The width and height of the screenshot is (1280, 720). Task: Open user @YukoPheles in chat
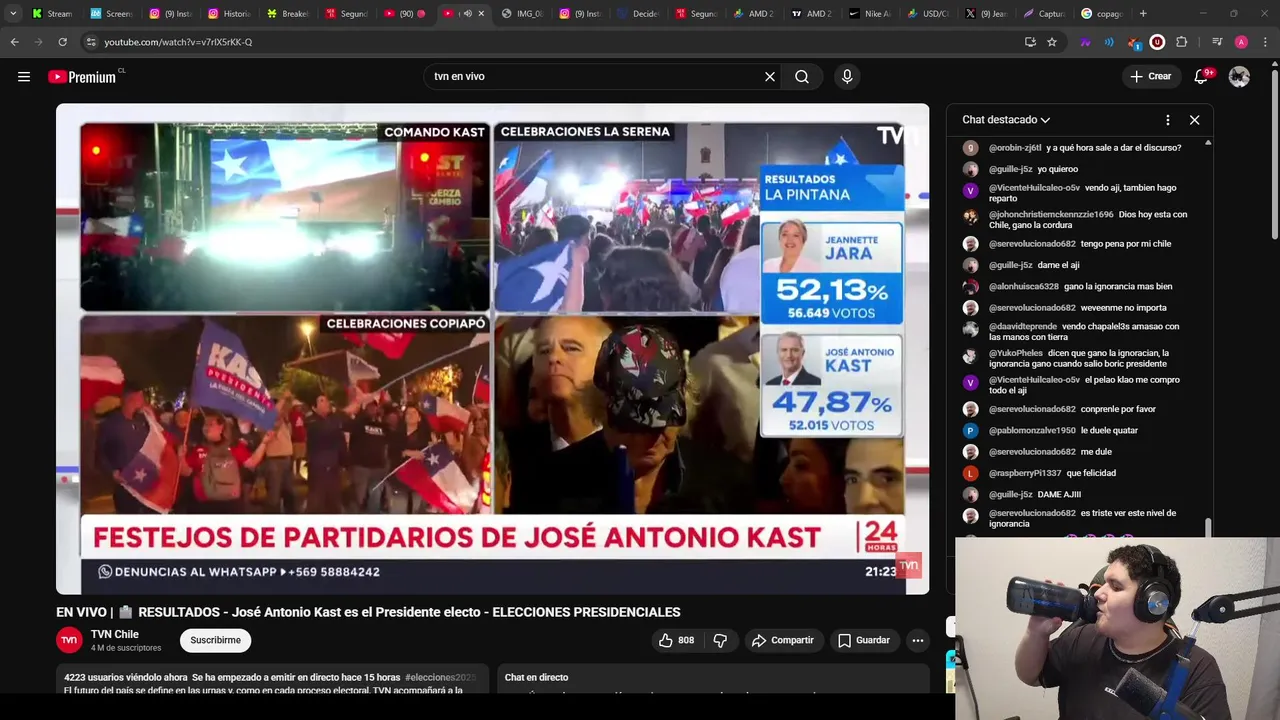(x=1015, y=353)
